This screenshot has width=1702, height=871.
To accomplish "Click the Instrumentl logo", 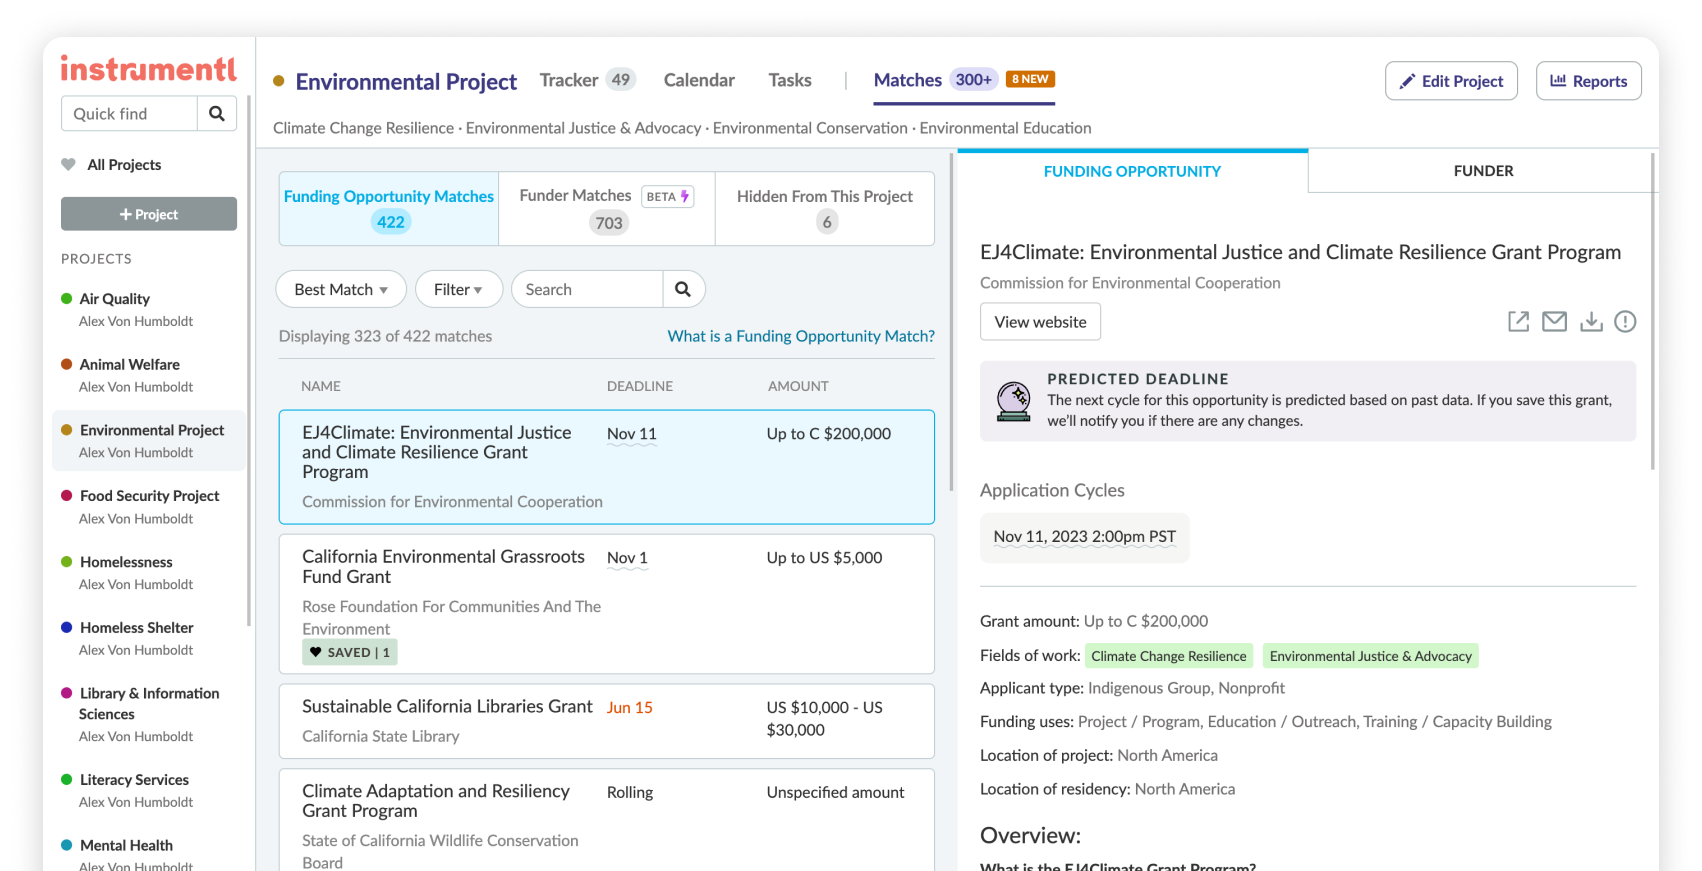I will pyautogui.click(x=148, y=68).
